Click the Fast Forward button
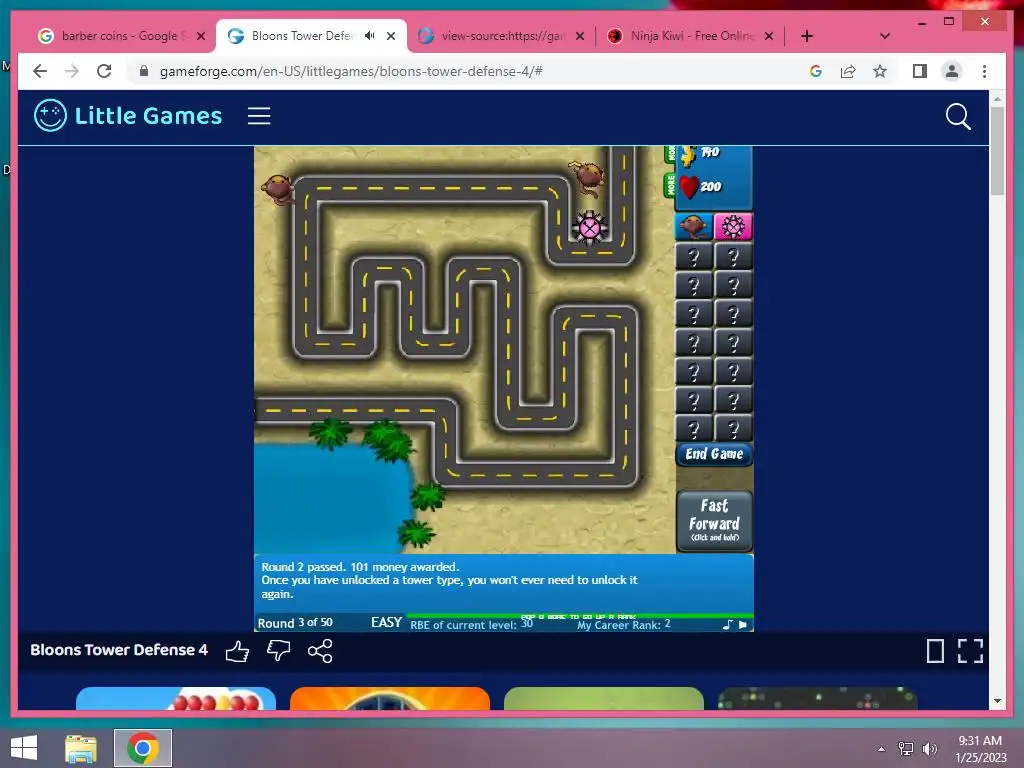This screenshot has width=1024, height=768. pyautogui.click(x=714, y=521)
